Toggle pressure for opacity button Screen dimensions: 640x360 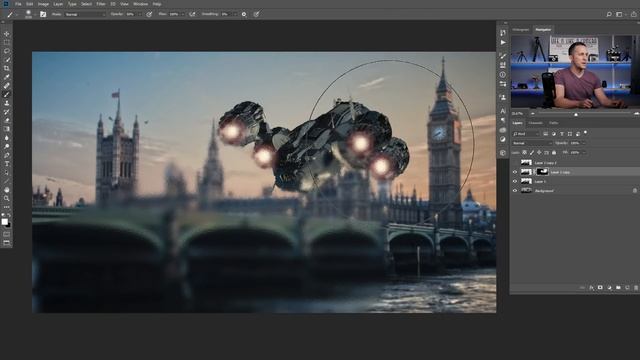pos(149,14)
